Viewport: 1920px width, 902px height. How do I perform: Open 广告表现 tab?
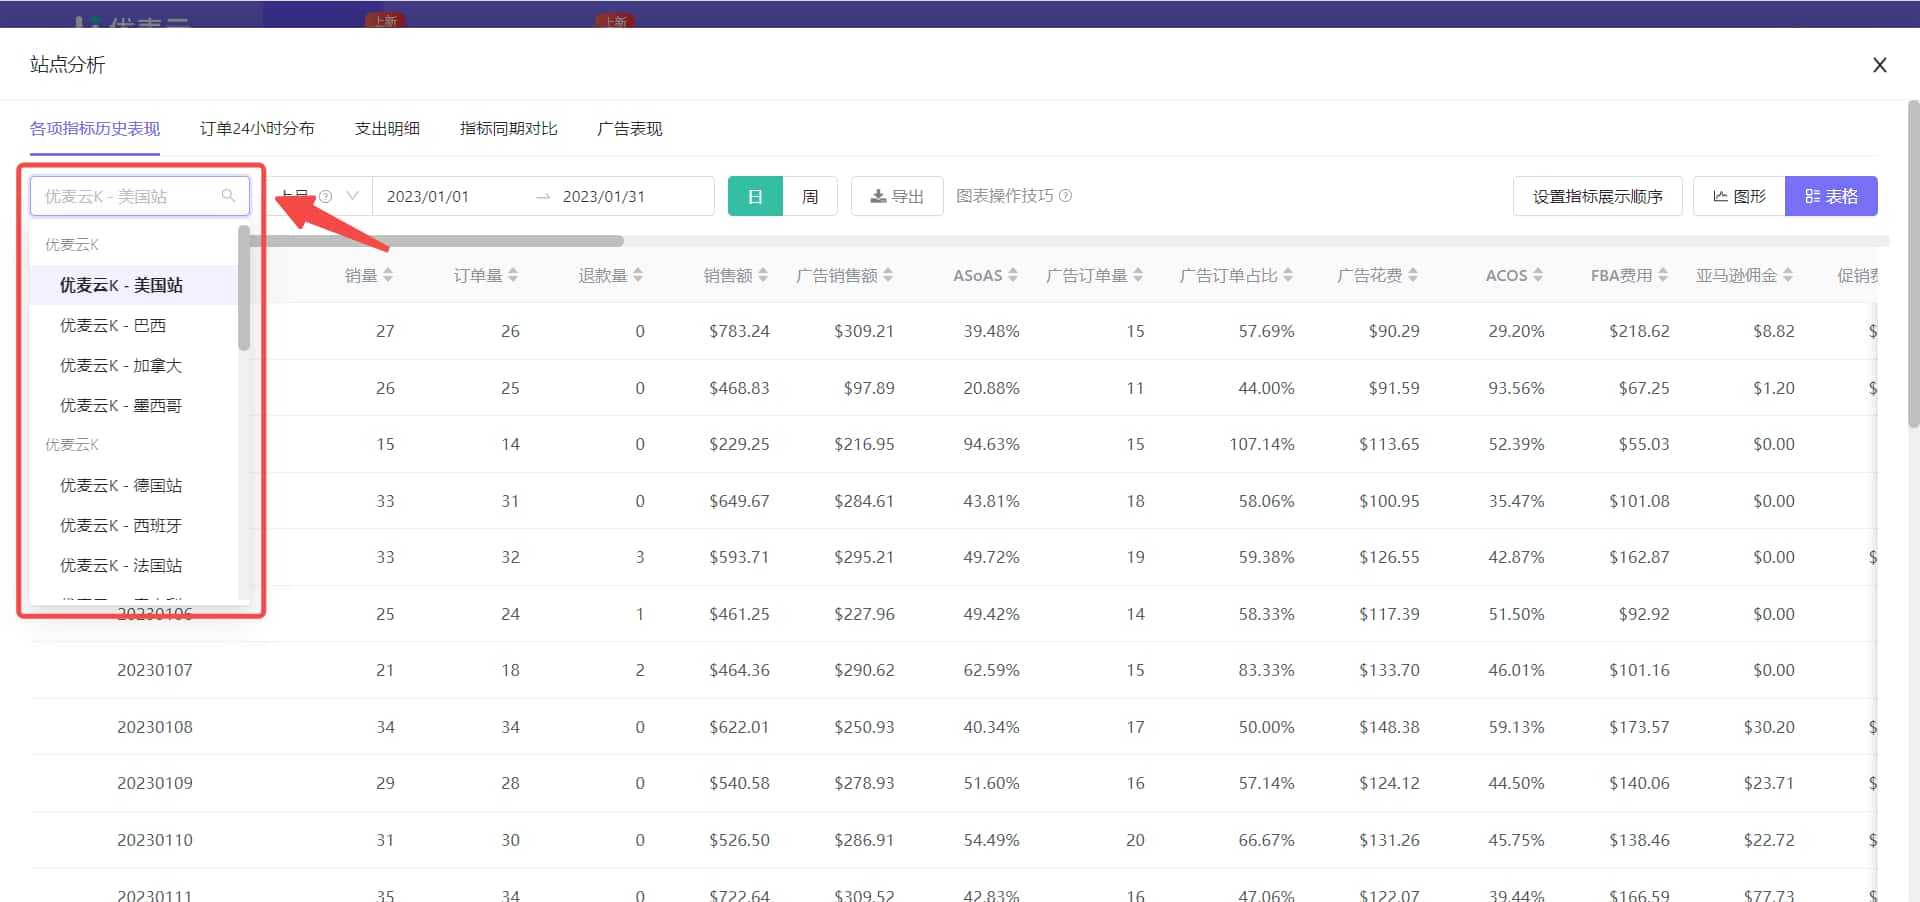(629, 128)
